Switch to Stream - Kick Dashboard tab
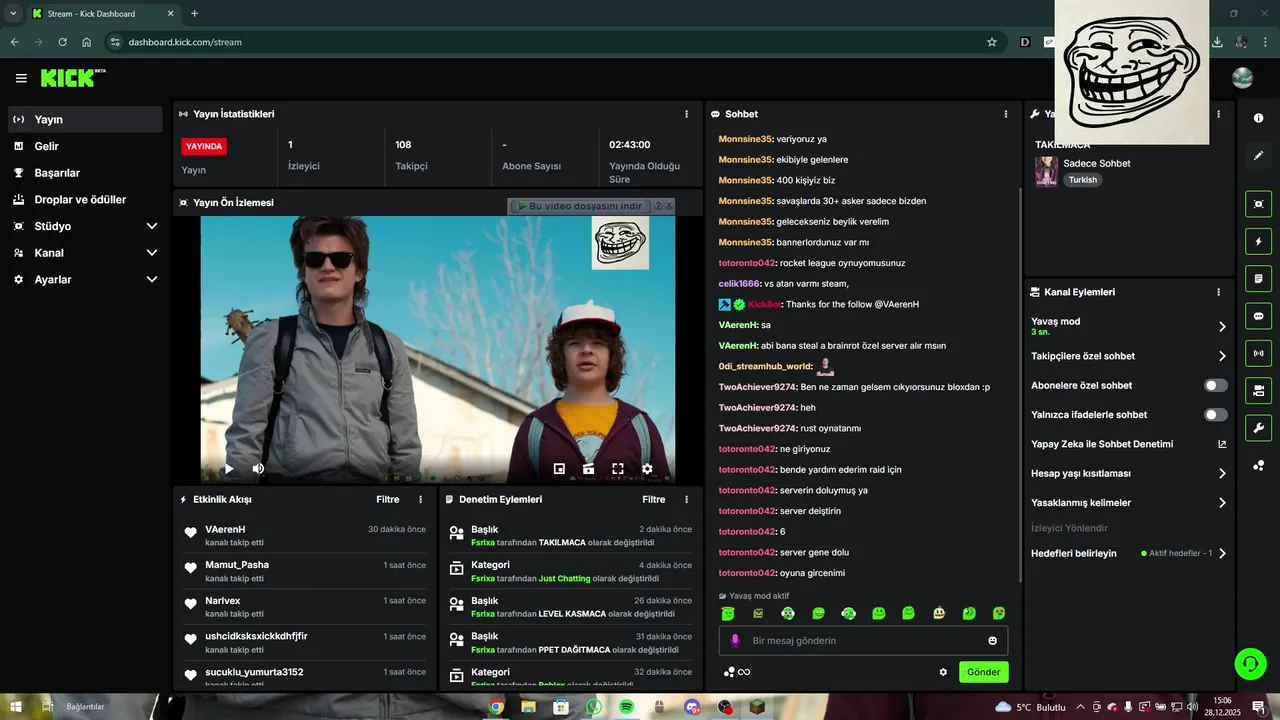 102,14
